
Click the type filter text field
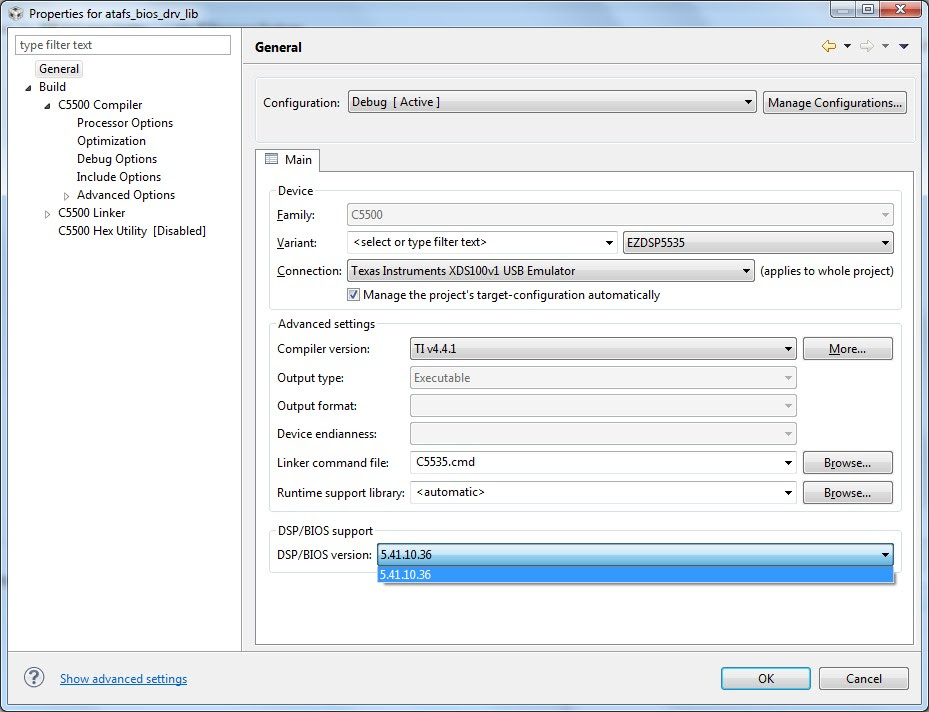point(123,45)
